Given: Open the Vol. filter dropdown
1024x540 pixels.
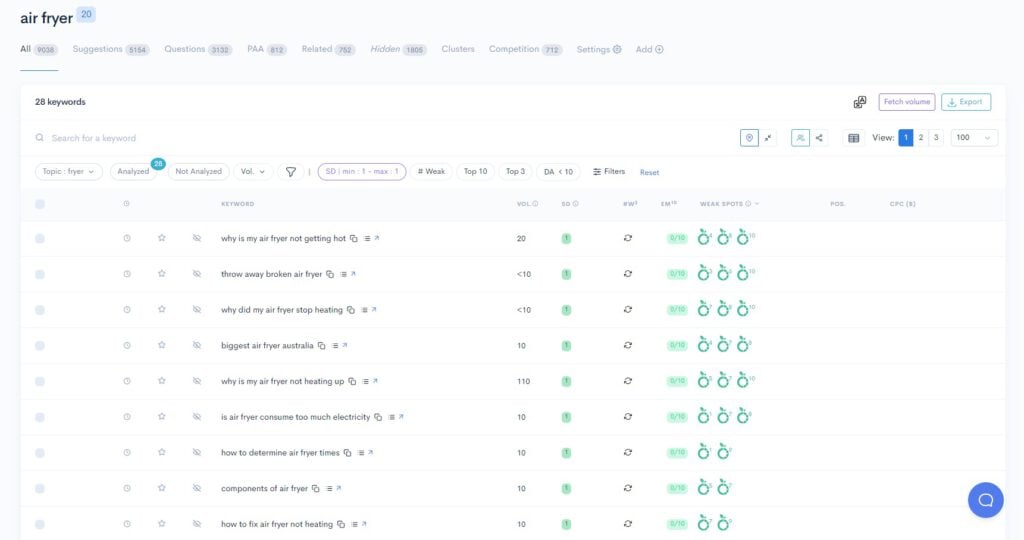Looking at the screenshot, I should 254,172.
